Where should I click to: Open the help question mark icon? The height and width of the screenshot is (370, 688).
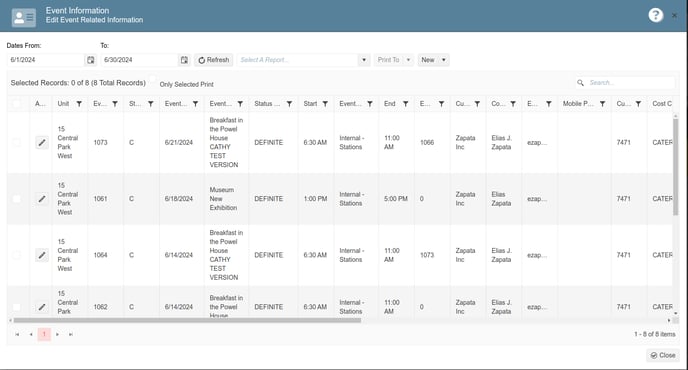(656, 15)
